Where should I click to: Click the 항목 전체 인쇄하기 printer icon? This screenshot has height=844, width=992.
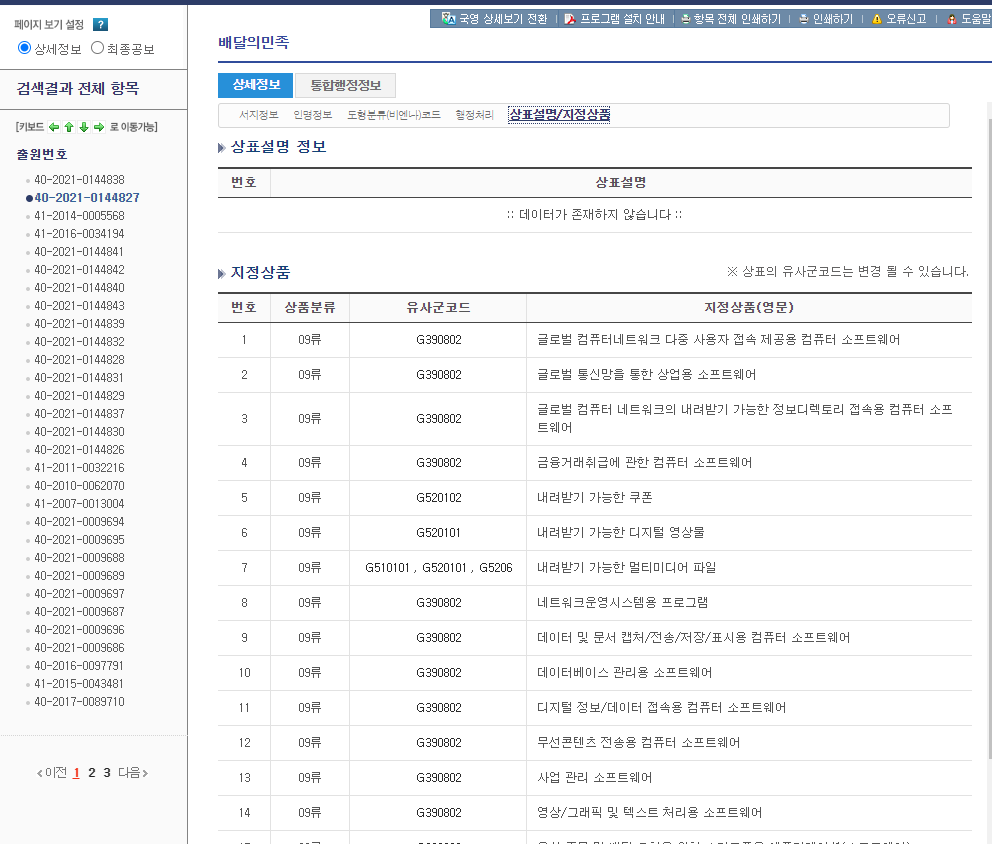click(686, 19)
